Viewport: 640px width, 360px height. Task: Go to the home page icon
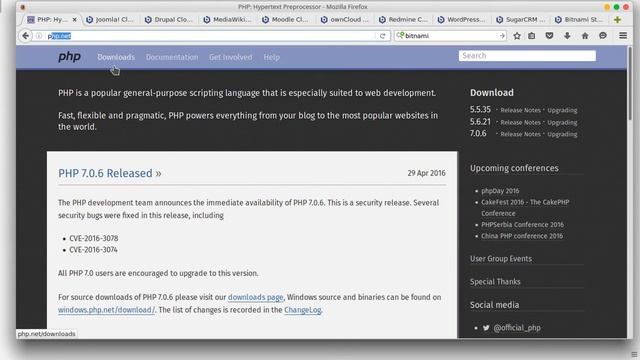pos(585,36)
